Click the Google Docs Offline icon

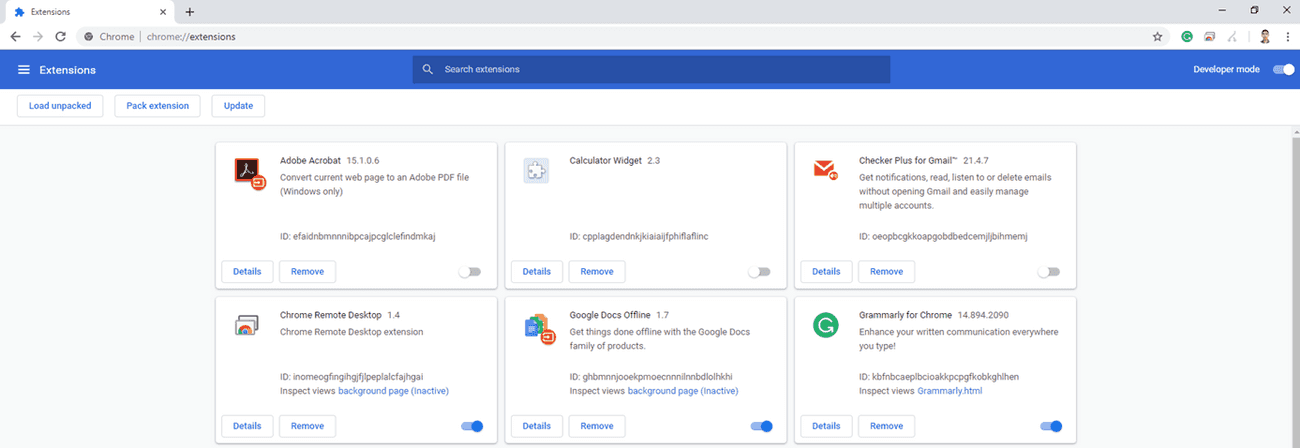coord(539,328)
